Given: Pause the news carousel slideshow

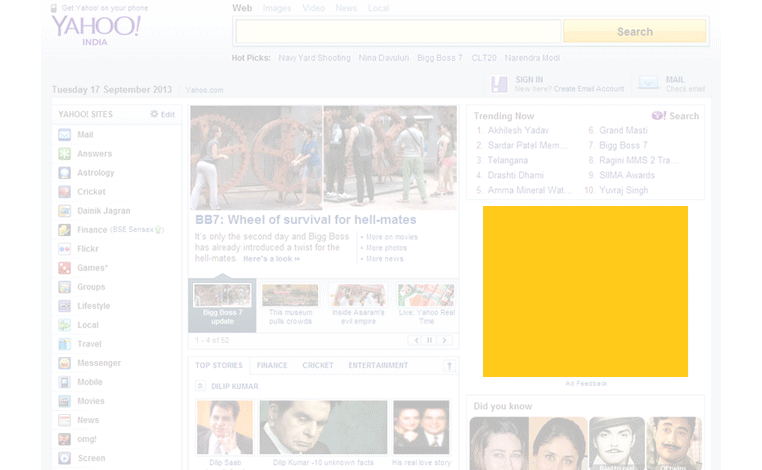Looking at the screenshot, I should click(x=430, y=340).
